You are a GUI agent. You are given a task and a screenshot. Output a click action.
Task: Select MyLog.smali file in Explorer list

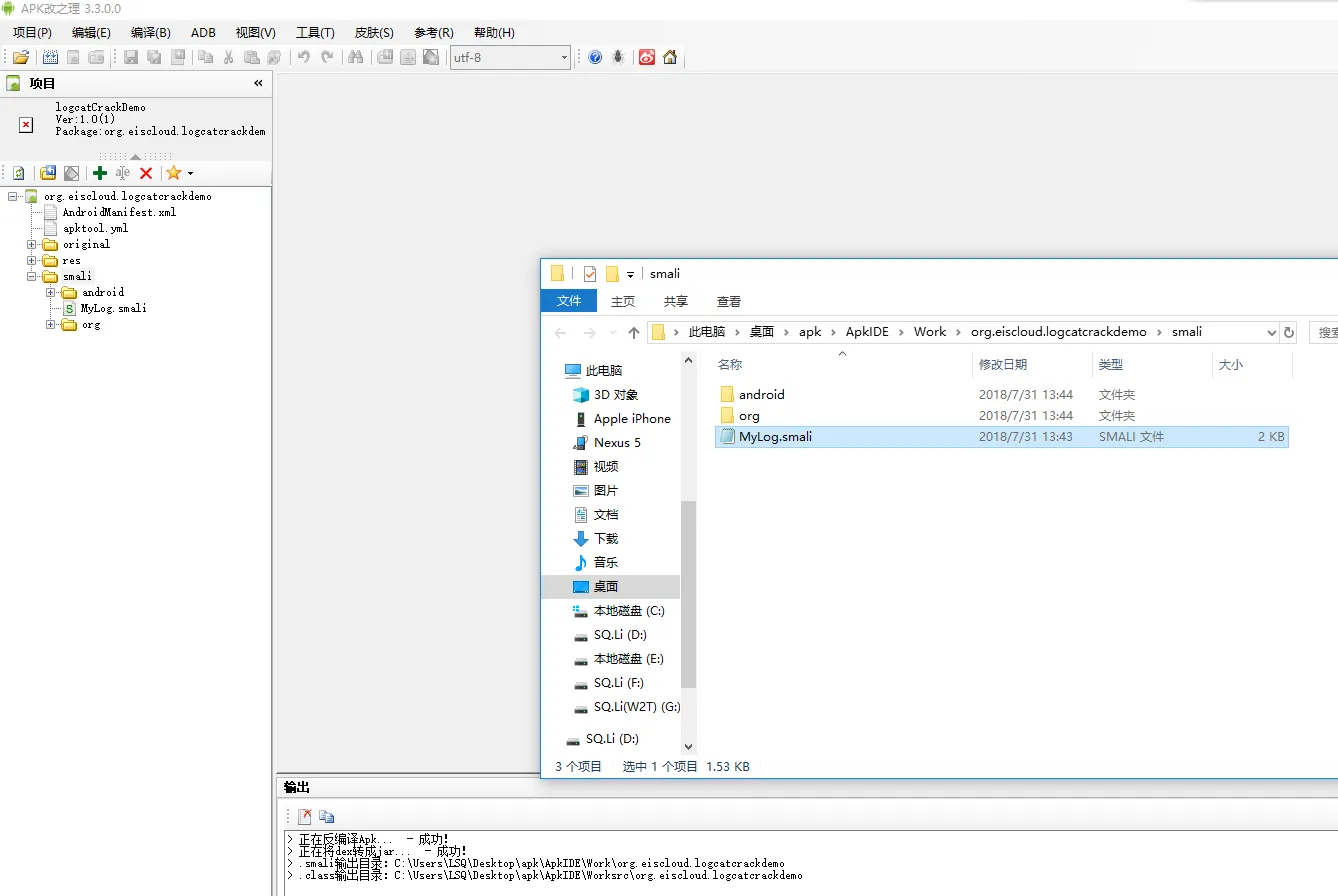click(x=1001, y=437)
